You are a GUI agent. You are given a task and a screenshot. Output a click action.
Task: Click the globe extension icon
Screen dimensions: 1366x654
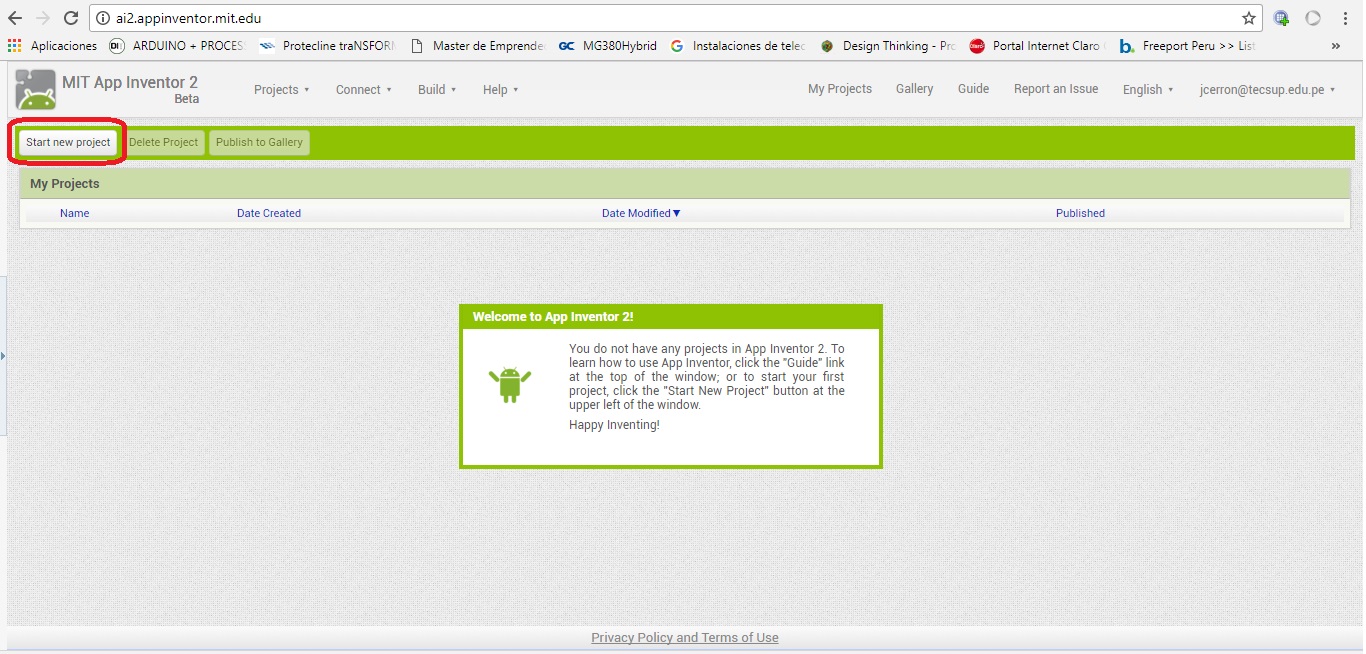click(1281, 18)
